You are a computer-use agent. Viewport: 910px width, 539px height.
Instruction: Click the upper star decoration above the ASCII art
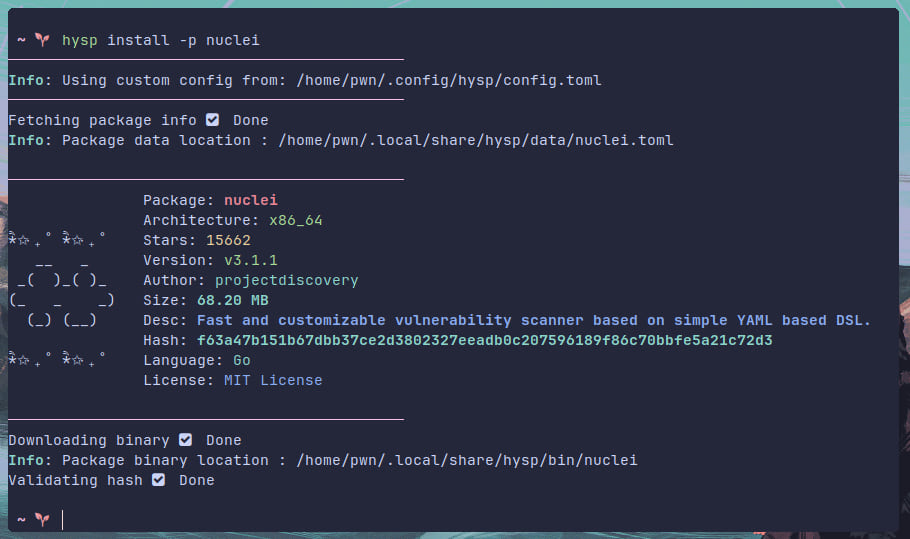click(57, 239)
